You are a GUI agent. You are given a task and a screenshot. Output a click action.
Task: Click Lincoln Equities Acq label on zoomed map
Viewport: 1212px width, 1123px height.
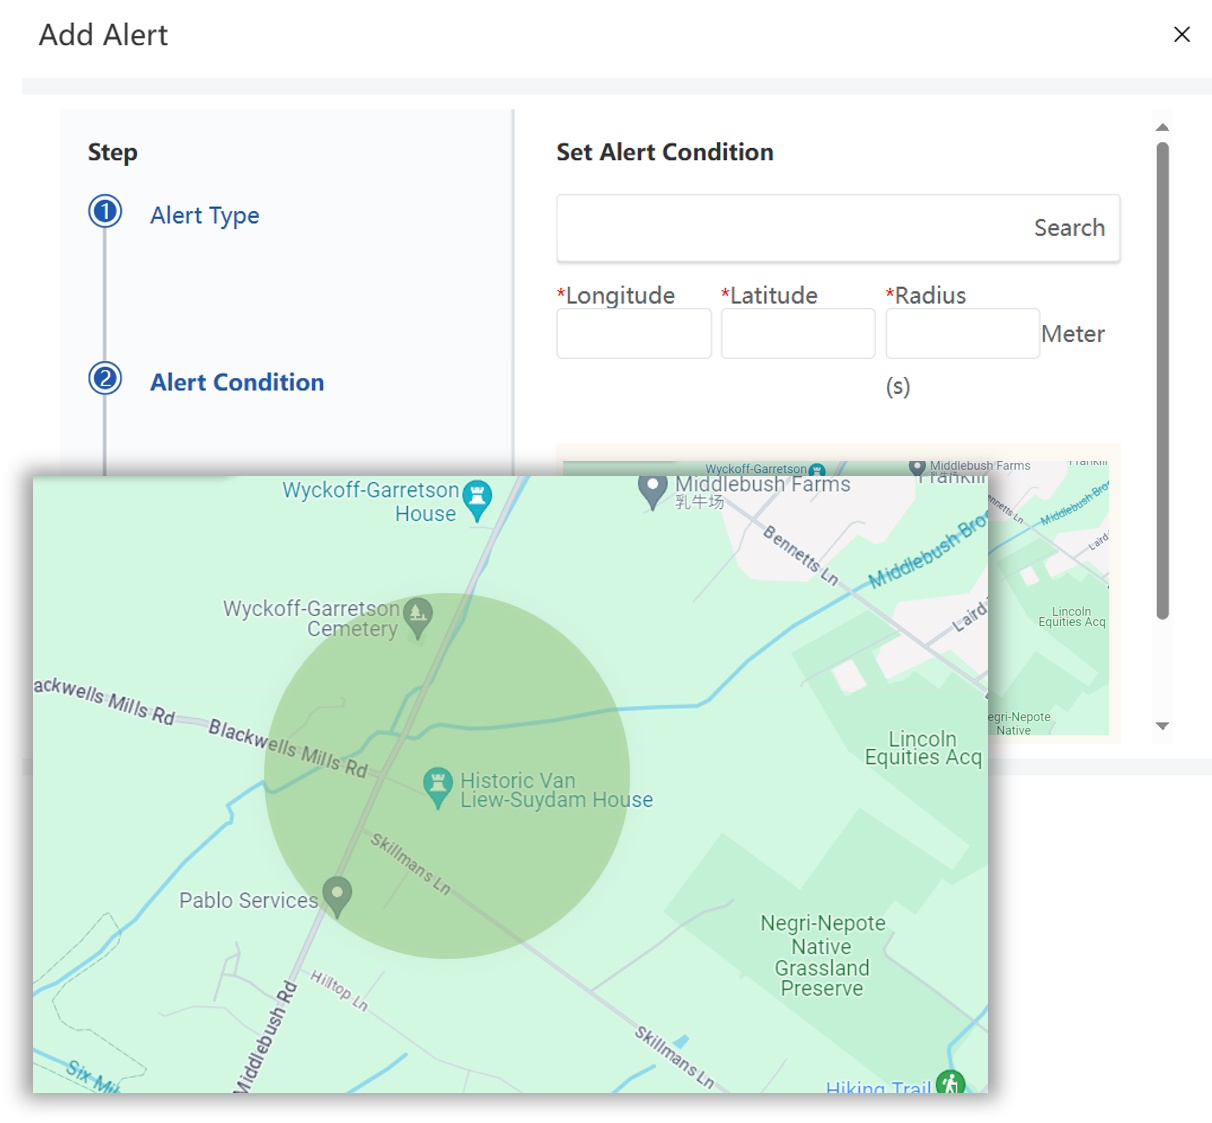pos(923,748)
